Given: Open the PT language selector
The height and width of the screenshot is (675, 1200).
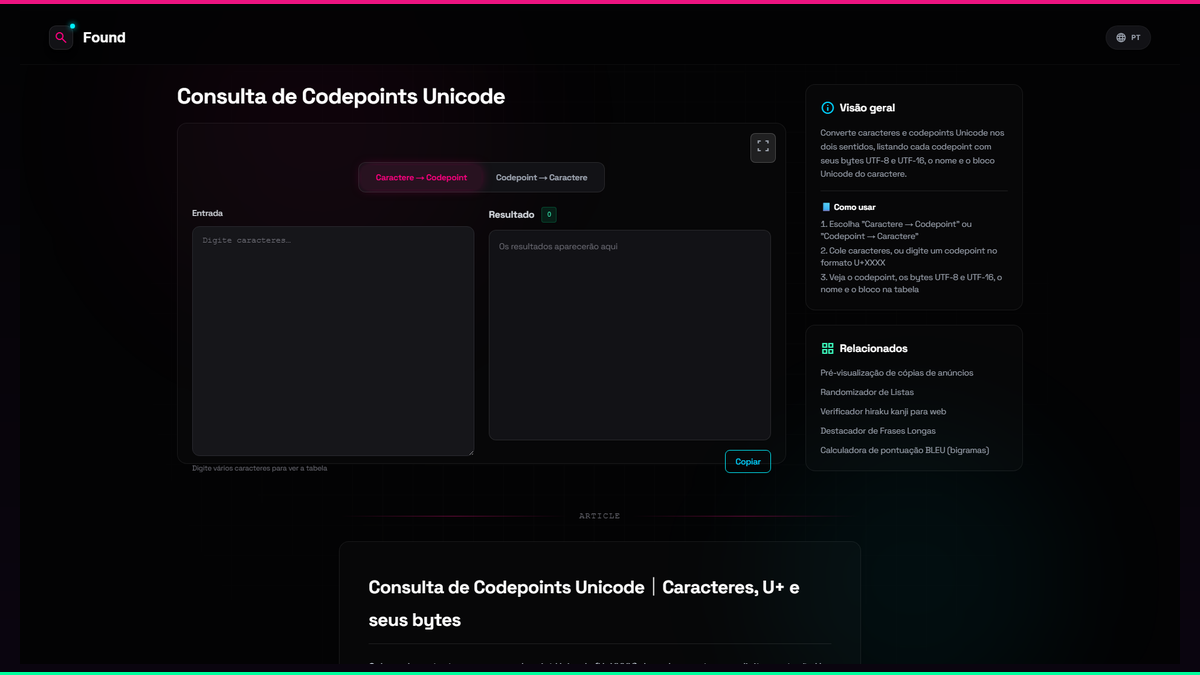Looking at the screenshot, I should coord(1128,38).
